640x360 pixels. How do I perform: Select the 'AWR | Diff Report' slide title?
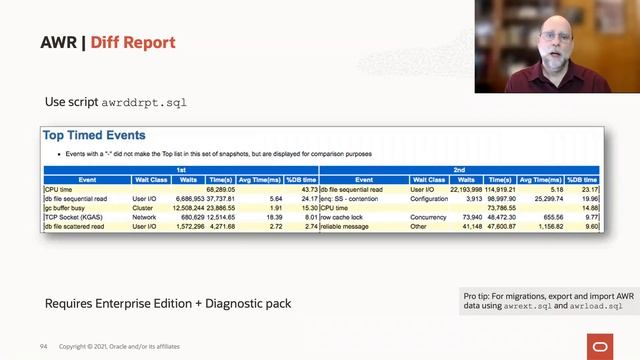tap(108, 42)
